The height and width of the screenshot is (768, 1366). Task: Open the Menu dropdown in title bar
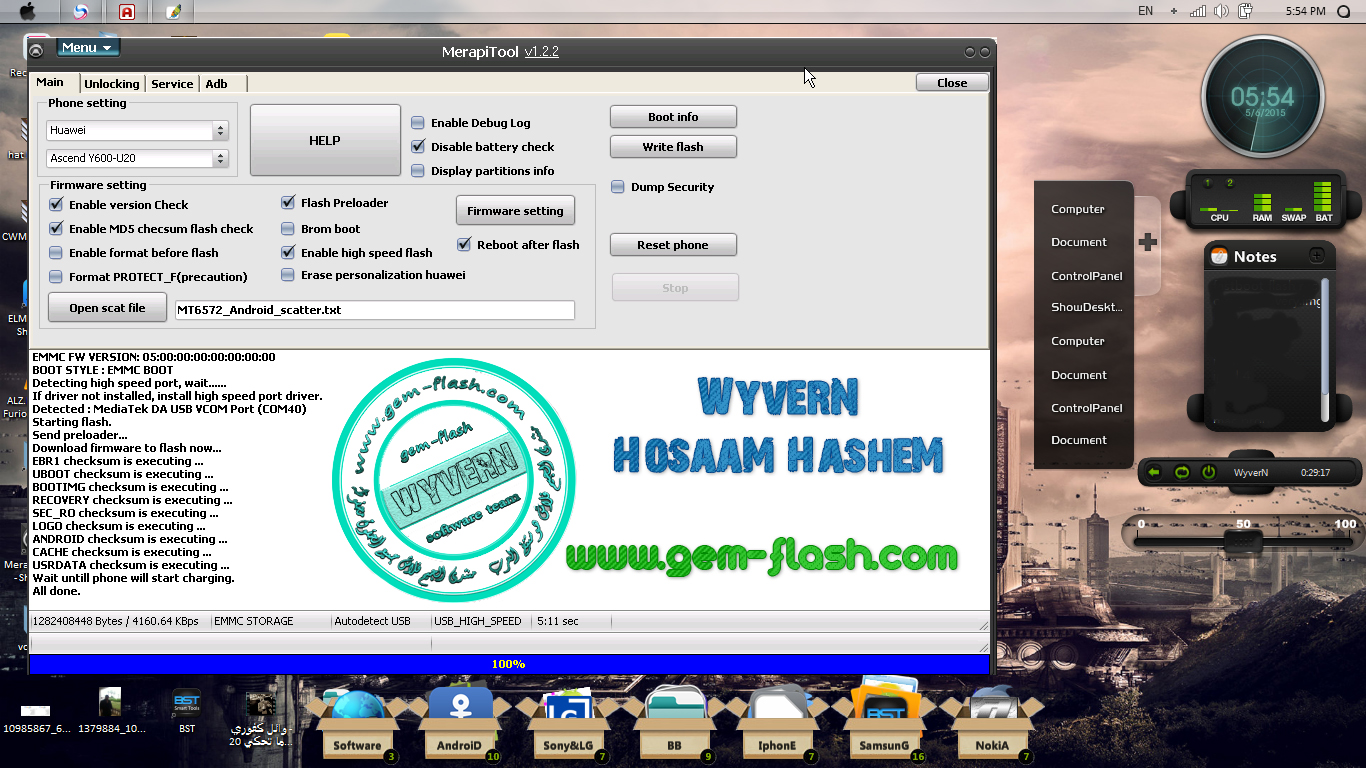point(87,48)
